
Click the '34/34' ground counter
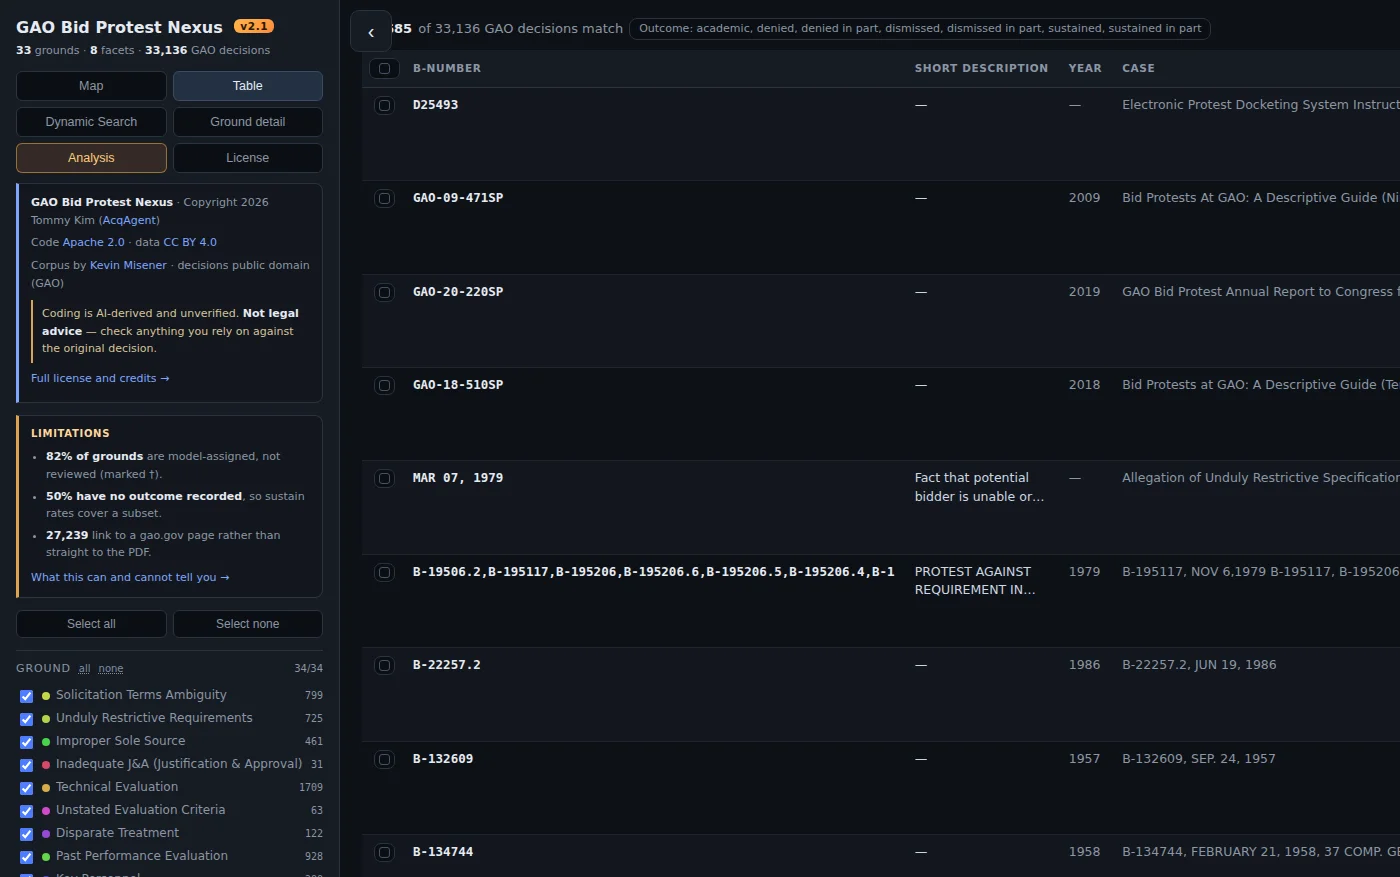click(x=308, y=668)
